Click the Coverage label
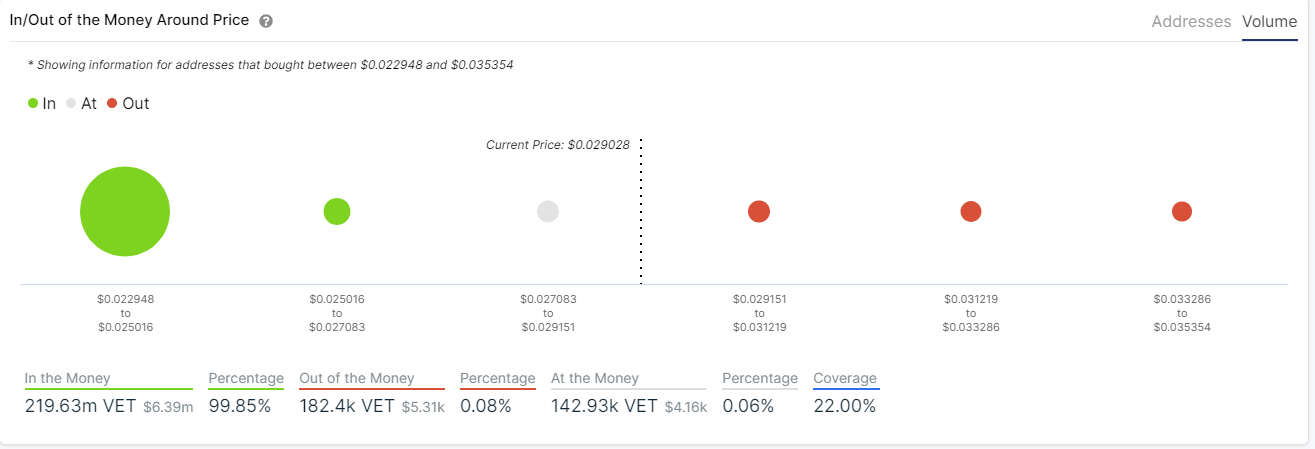 (845, 378)
